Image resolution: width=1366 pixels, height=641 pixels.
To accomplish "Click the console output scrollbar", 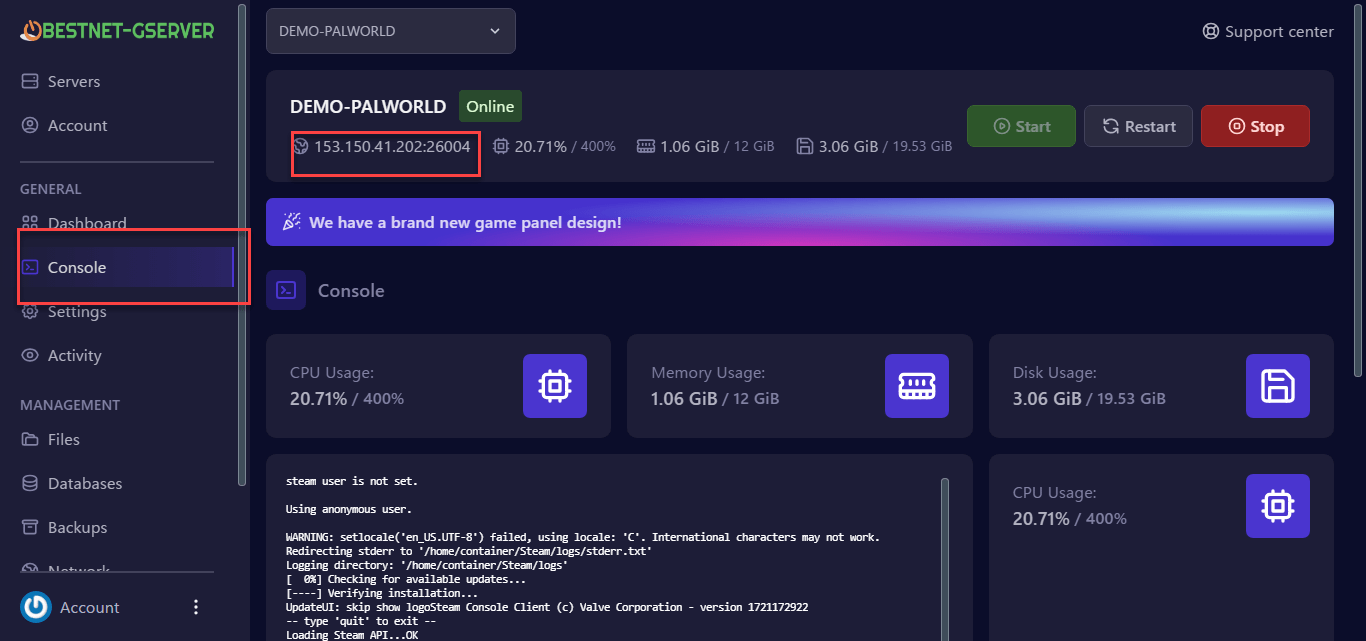I will pyautogui.click(x=945, y=559).
